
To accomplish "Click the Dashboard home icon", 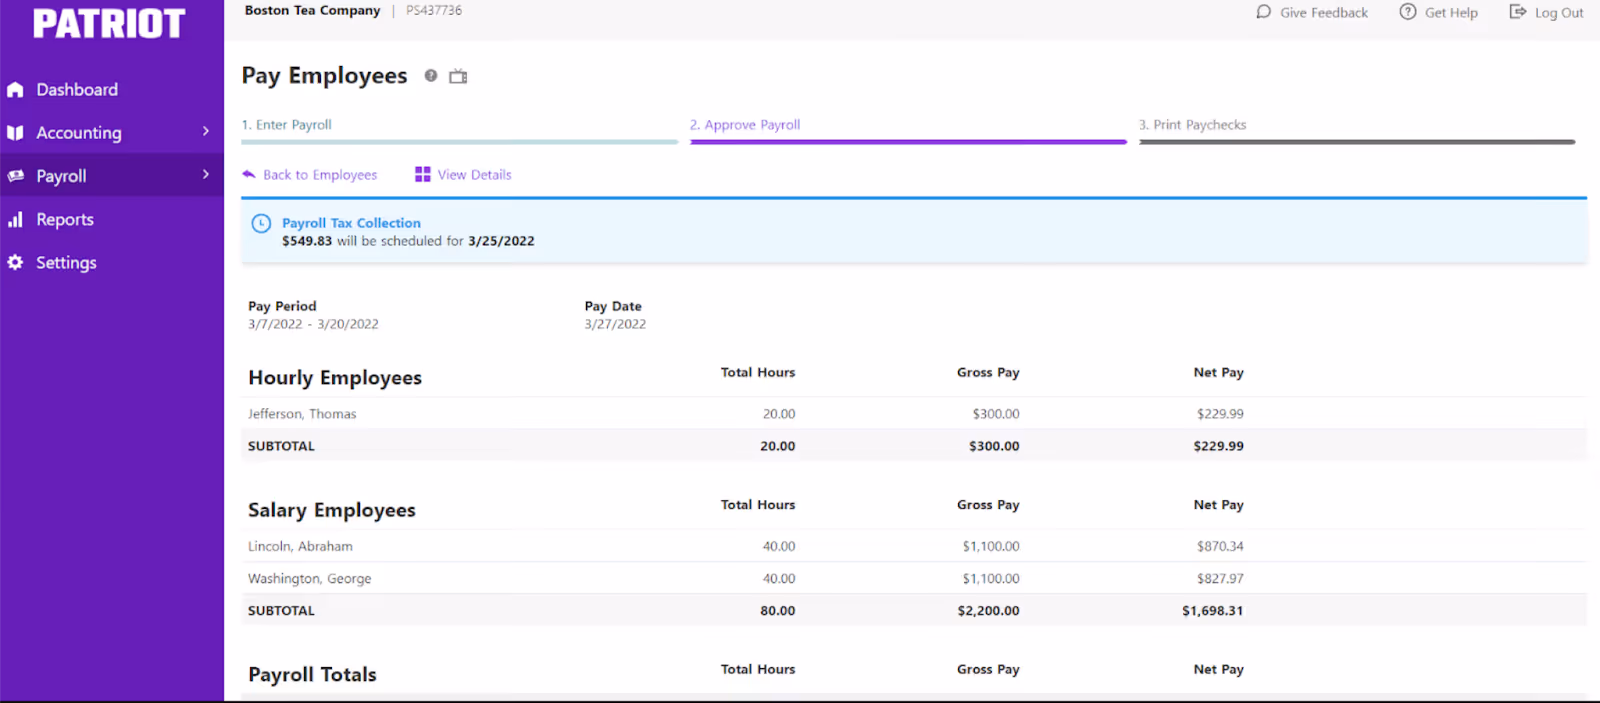I will (15, 90).
